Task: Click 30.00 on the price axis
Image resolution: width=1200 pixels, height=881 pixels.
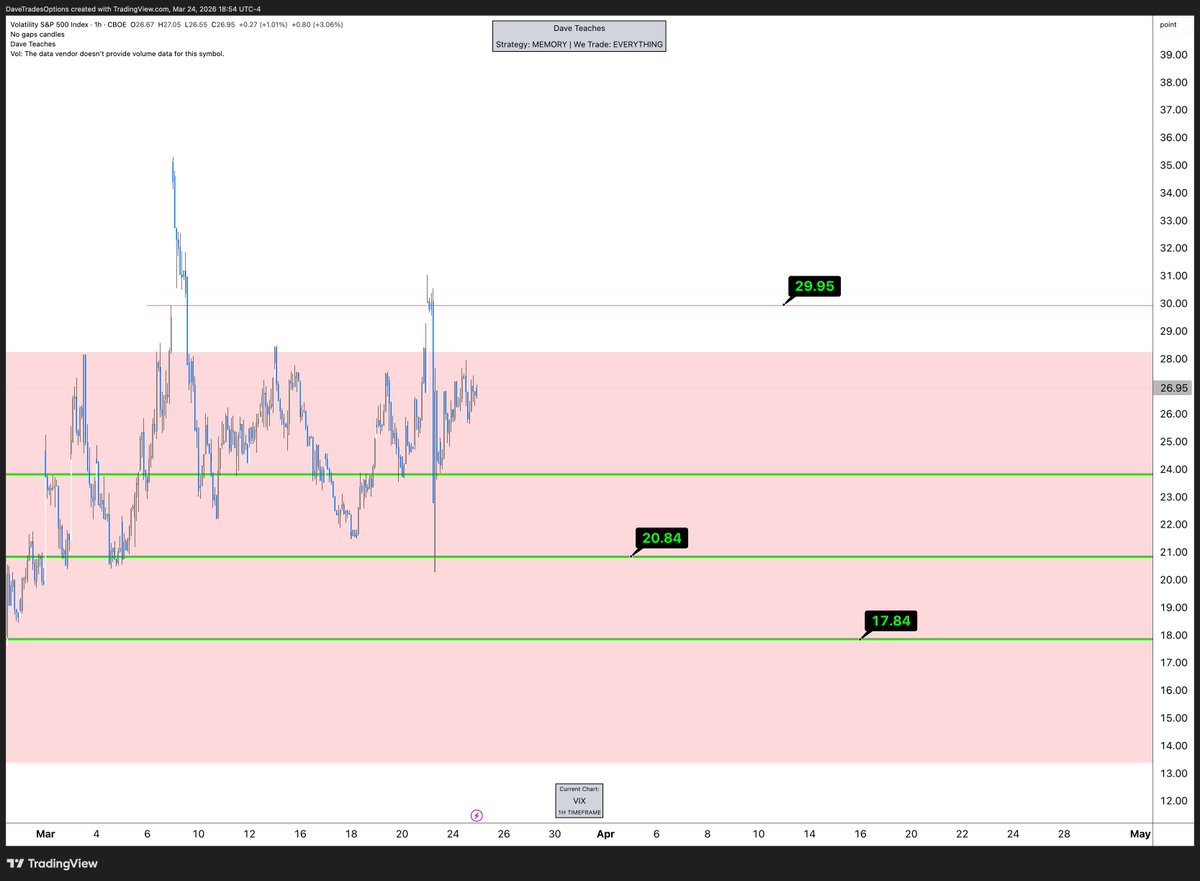Action: pyautogui.click(x=1172, y=304)
